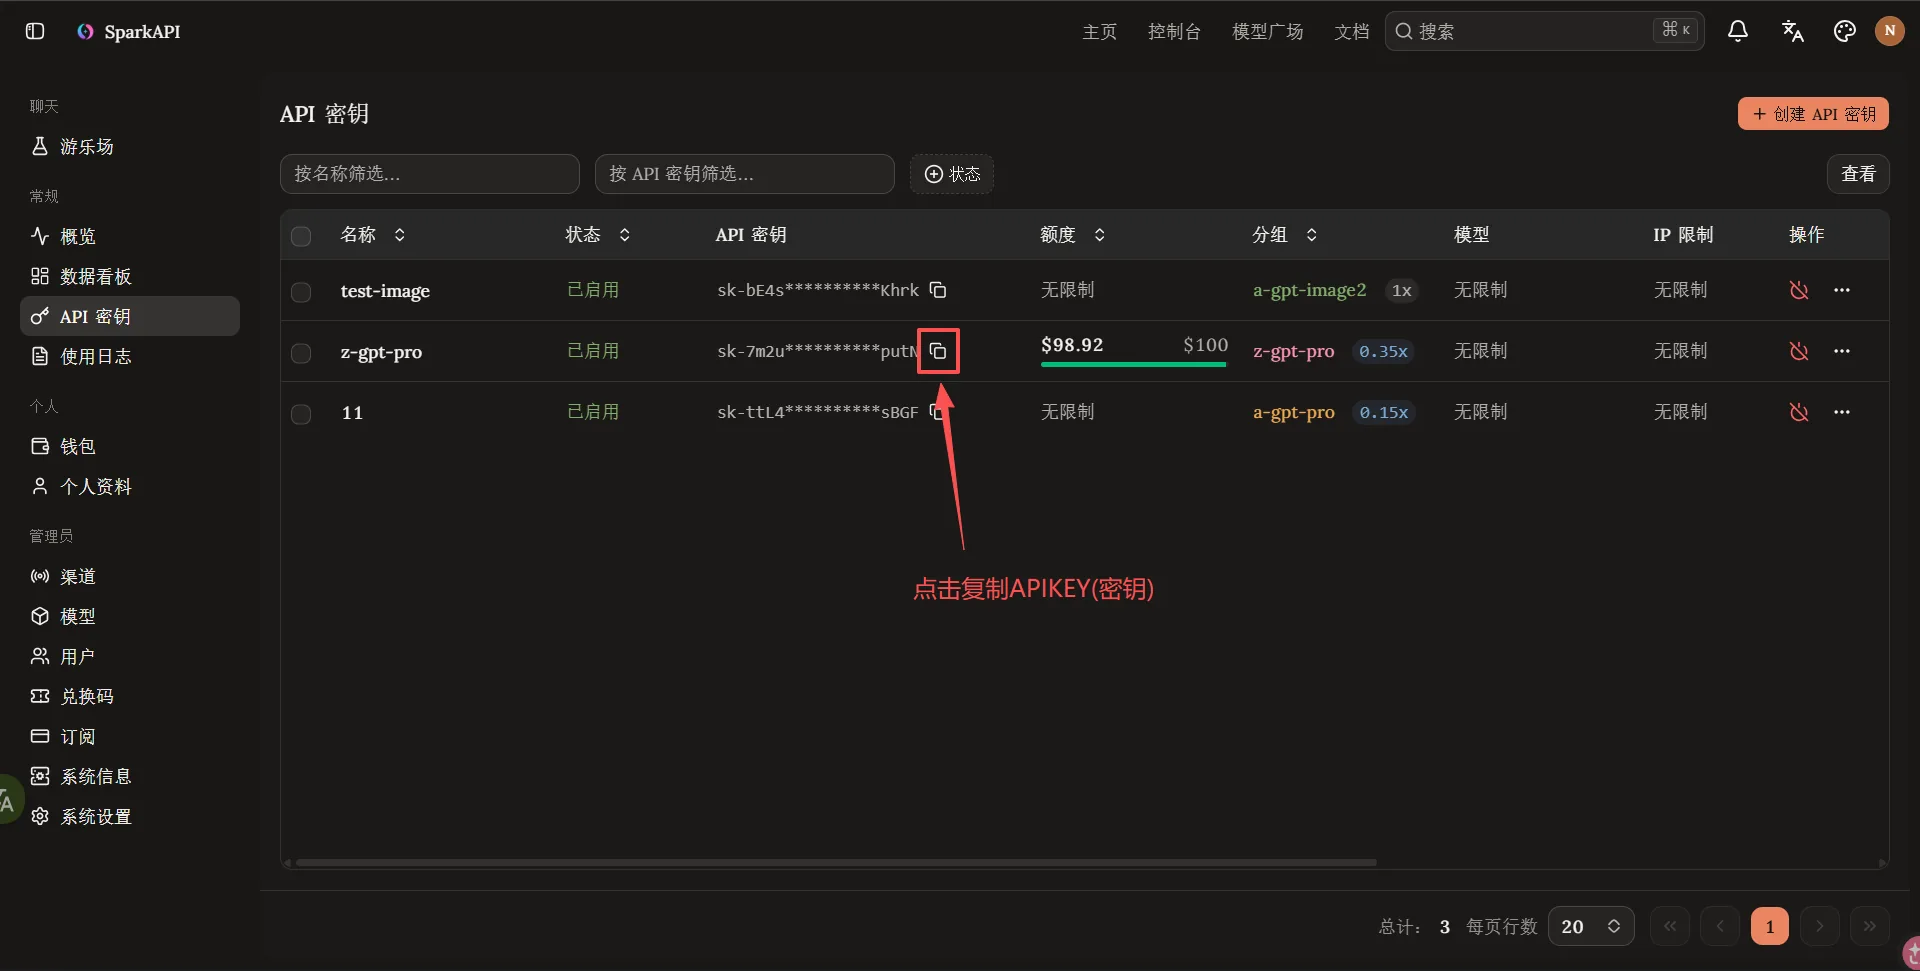Select the checkbox for key 11

point(301,414)
